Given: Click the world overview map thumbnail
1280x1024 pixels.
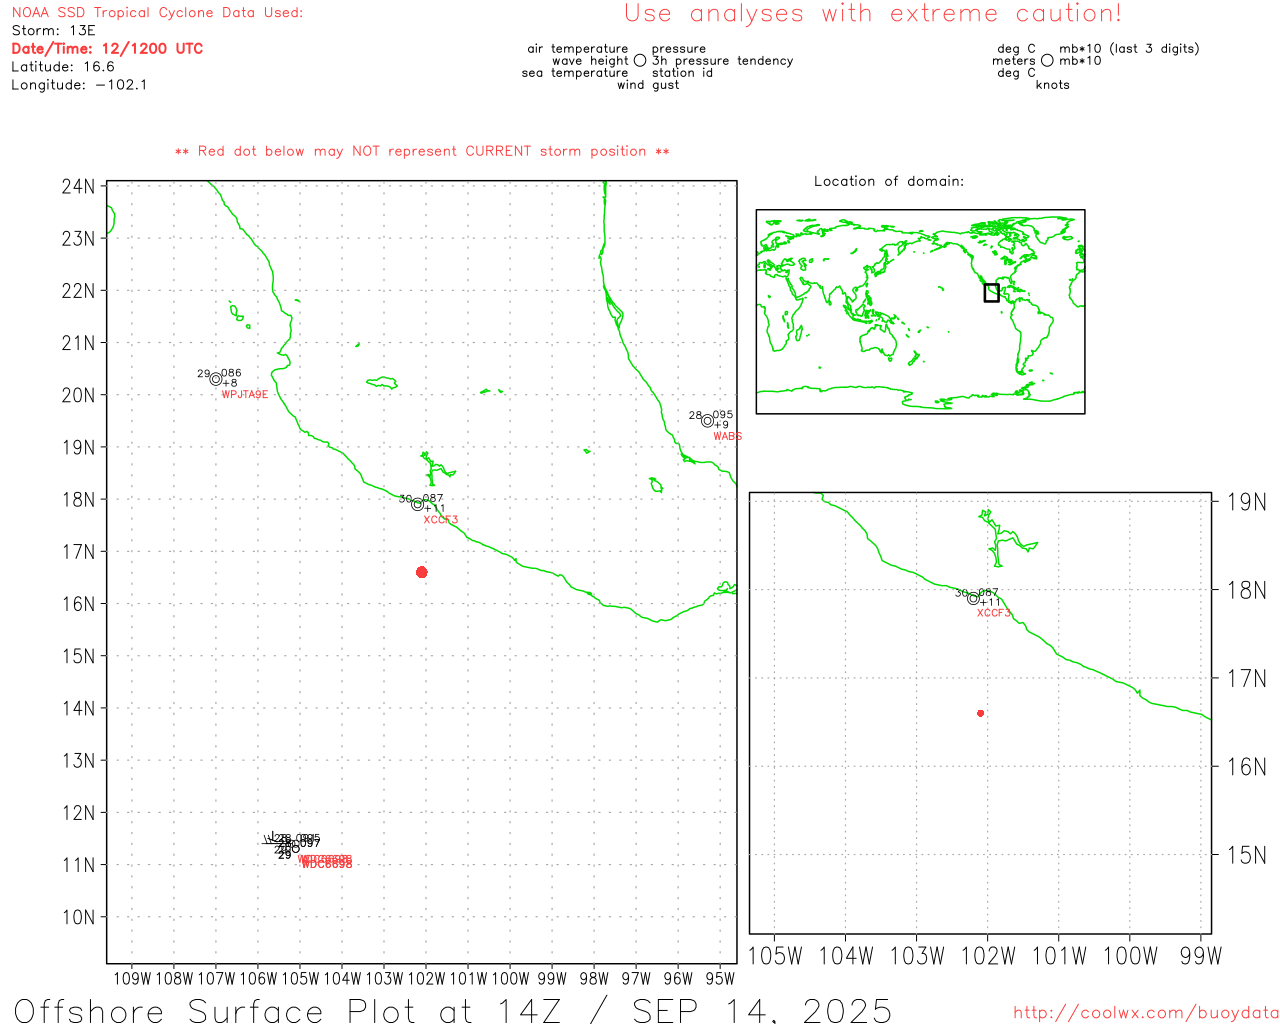Looking at the screenshot, I should click(x=920, y=312).
